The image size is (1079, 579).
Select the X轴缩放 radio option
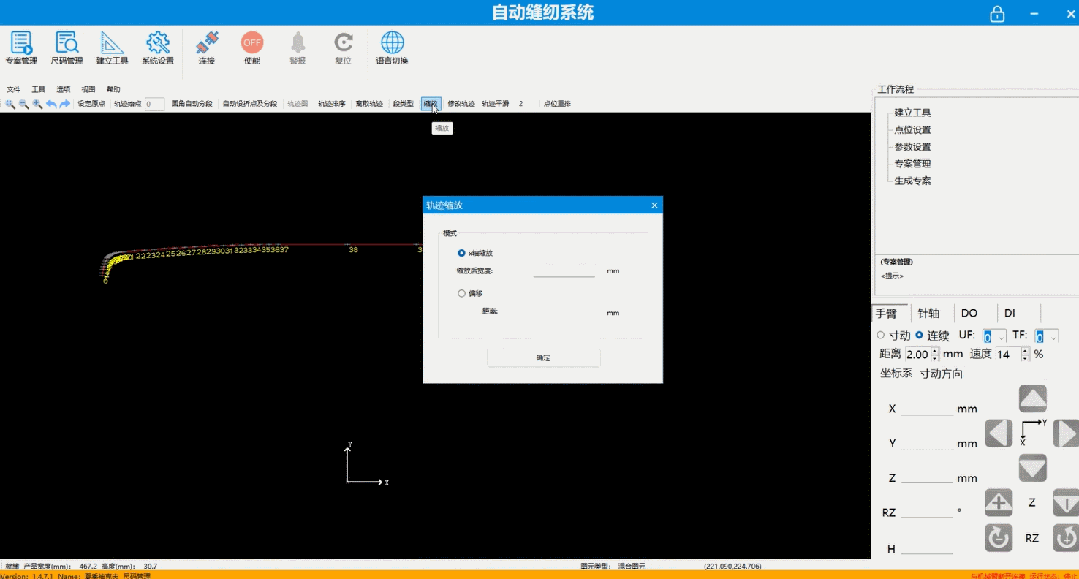click(x=462, y=253)
